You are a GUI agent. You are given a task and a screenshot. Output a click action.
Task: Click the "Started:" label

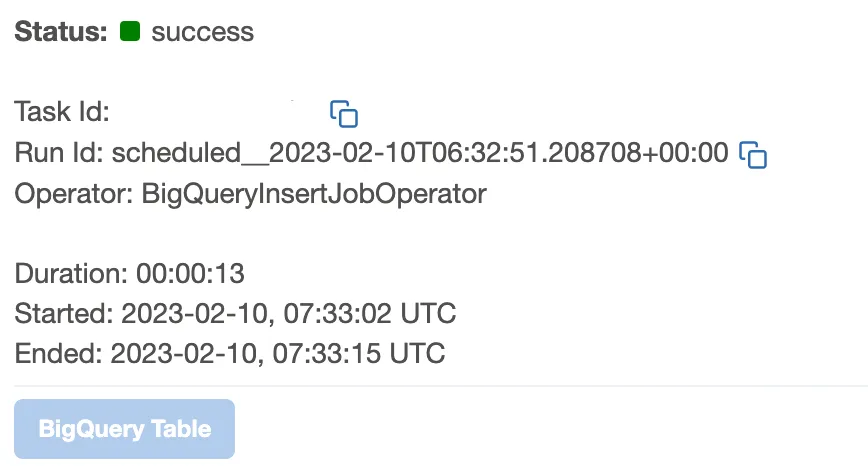click(62, 313)
